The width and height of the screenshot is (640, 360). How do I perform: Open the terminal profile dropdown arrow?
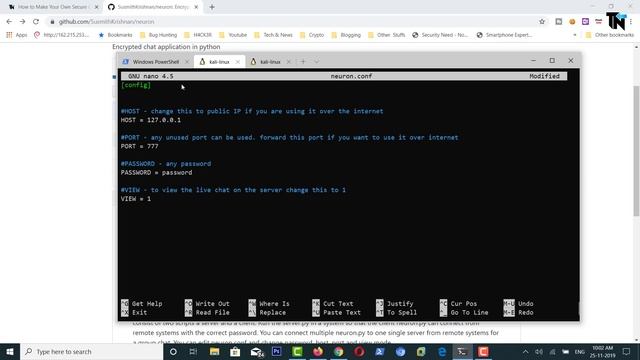pos(317,62)
